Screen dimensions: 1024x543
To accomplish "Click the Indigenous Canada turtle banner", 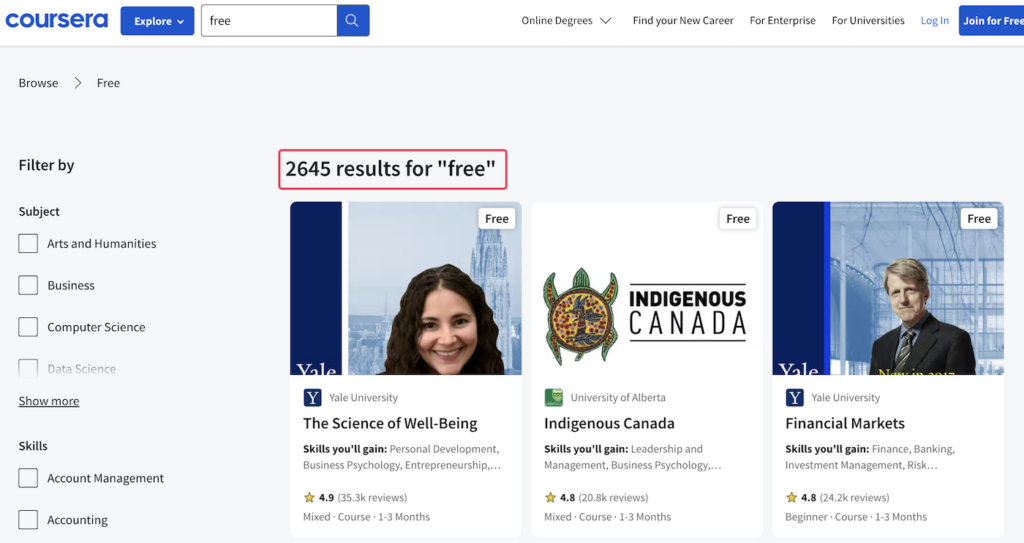I will point(647,288).
